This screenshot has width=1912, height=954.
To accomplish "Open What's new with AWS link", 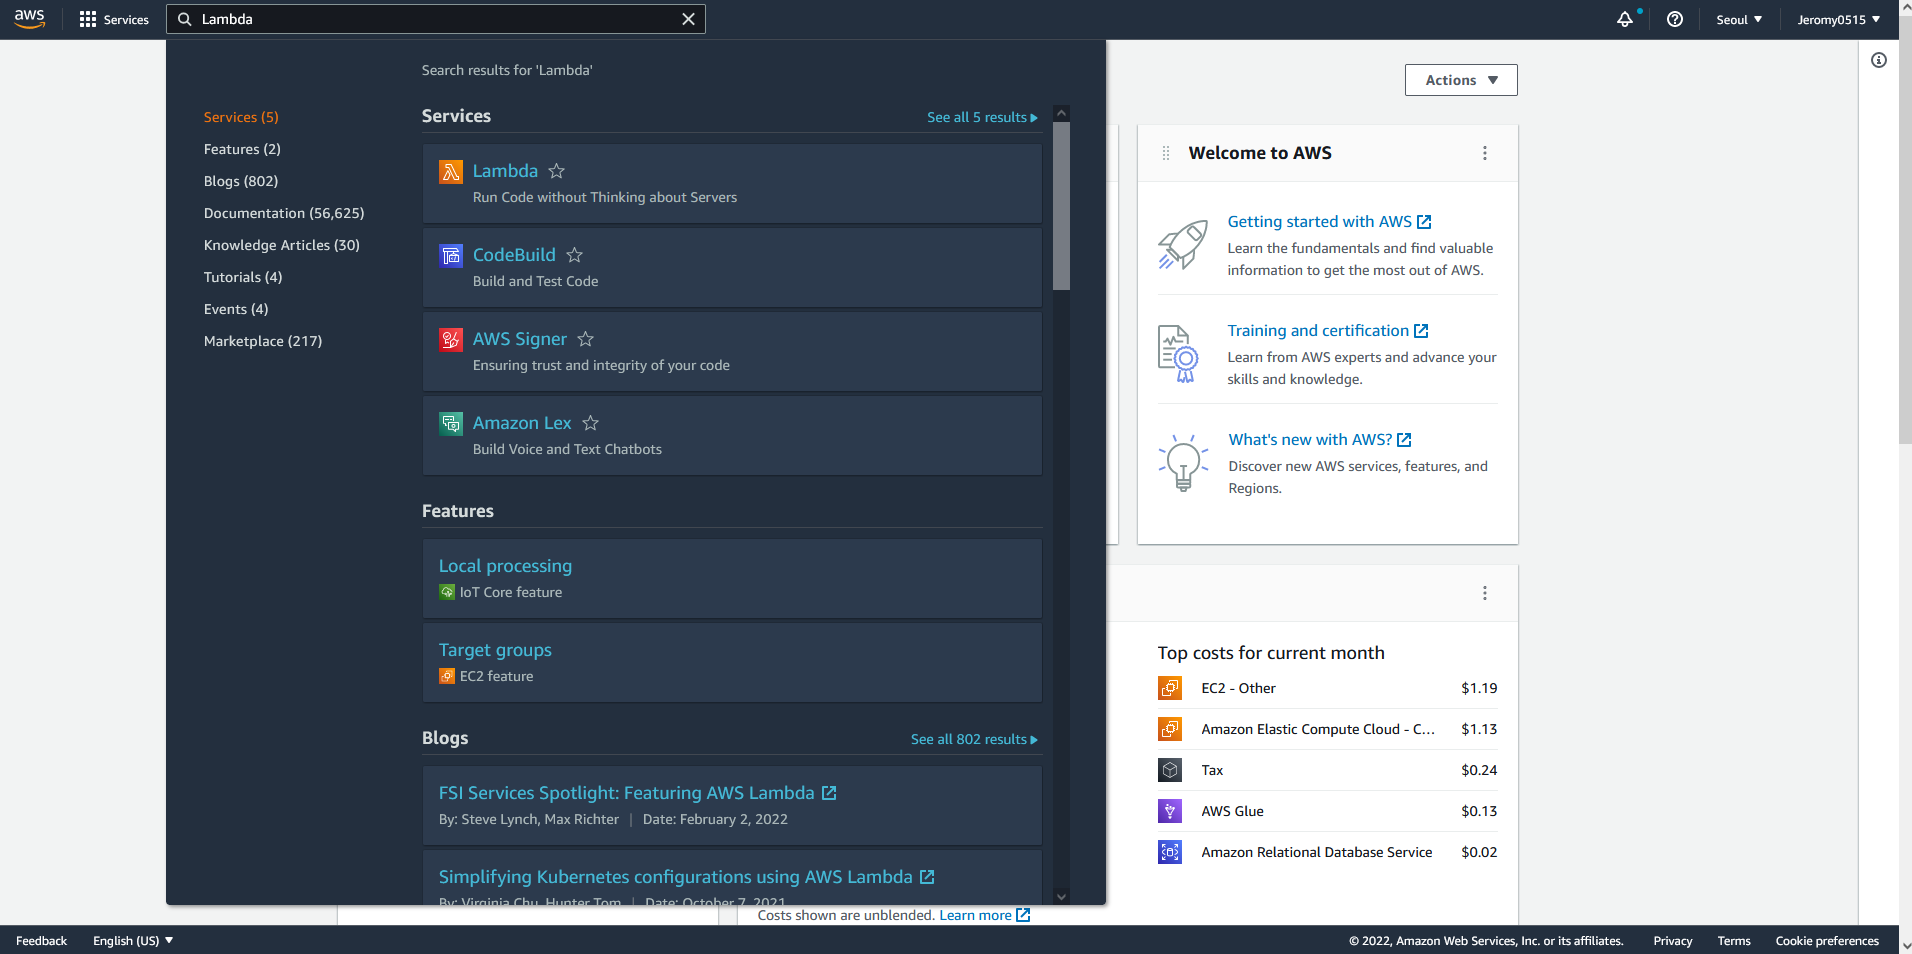I will point(1320,440).
